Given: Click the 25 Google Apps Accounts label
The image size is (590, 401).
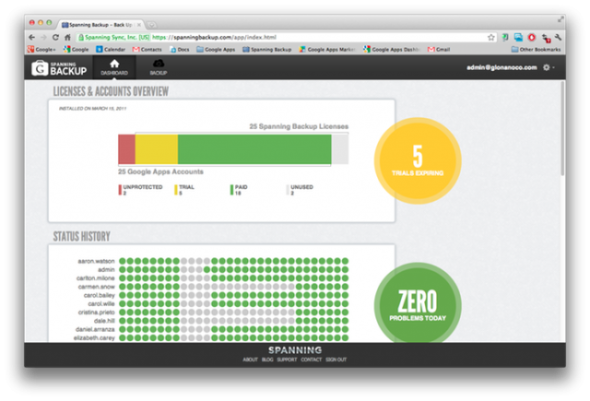Looking at the screenshot, I should click(x=161, y=172).
